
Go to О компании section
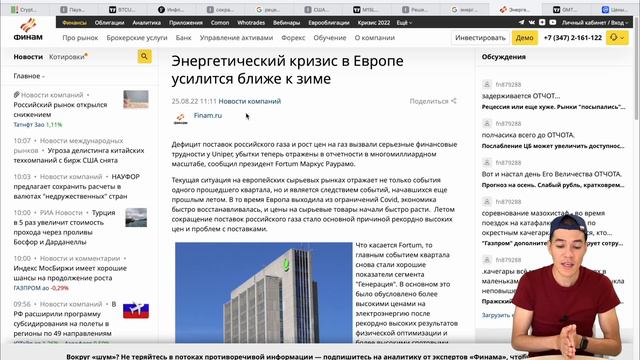(375, 38)
